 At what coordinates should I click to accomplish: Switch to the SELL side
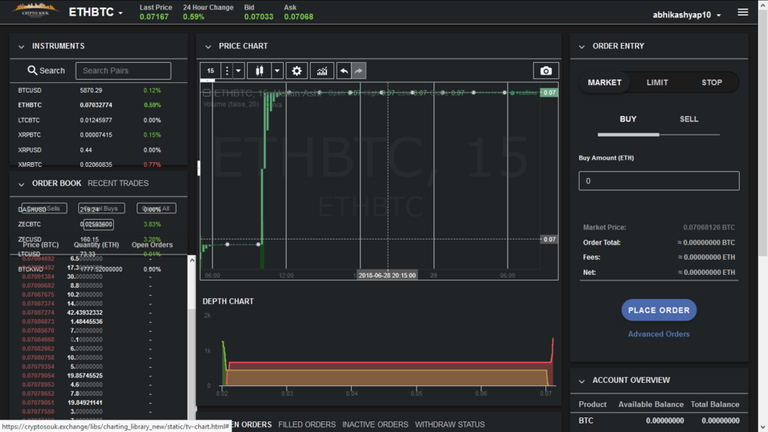(689, 119)
